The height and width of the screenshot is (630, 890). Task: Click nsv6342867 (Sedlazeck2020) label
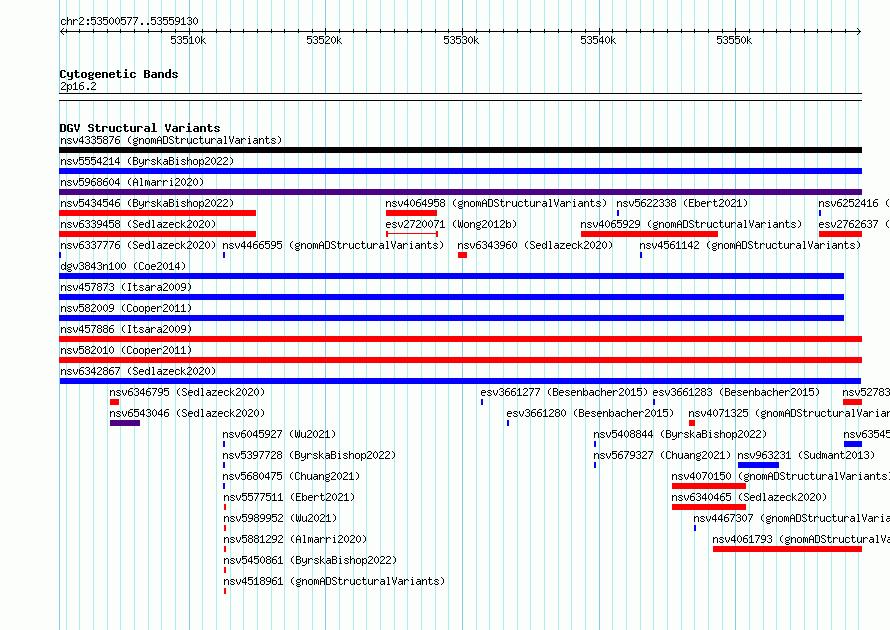pyautogui.click(x=138, y=371)
